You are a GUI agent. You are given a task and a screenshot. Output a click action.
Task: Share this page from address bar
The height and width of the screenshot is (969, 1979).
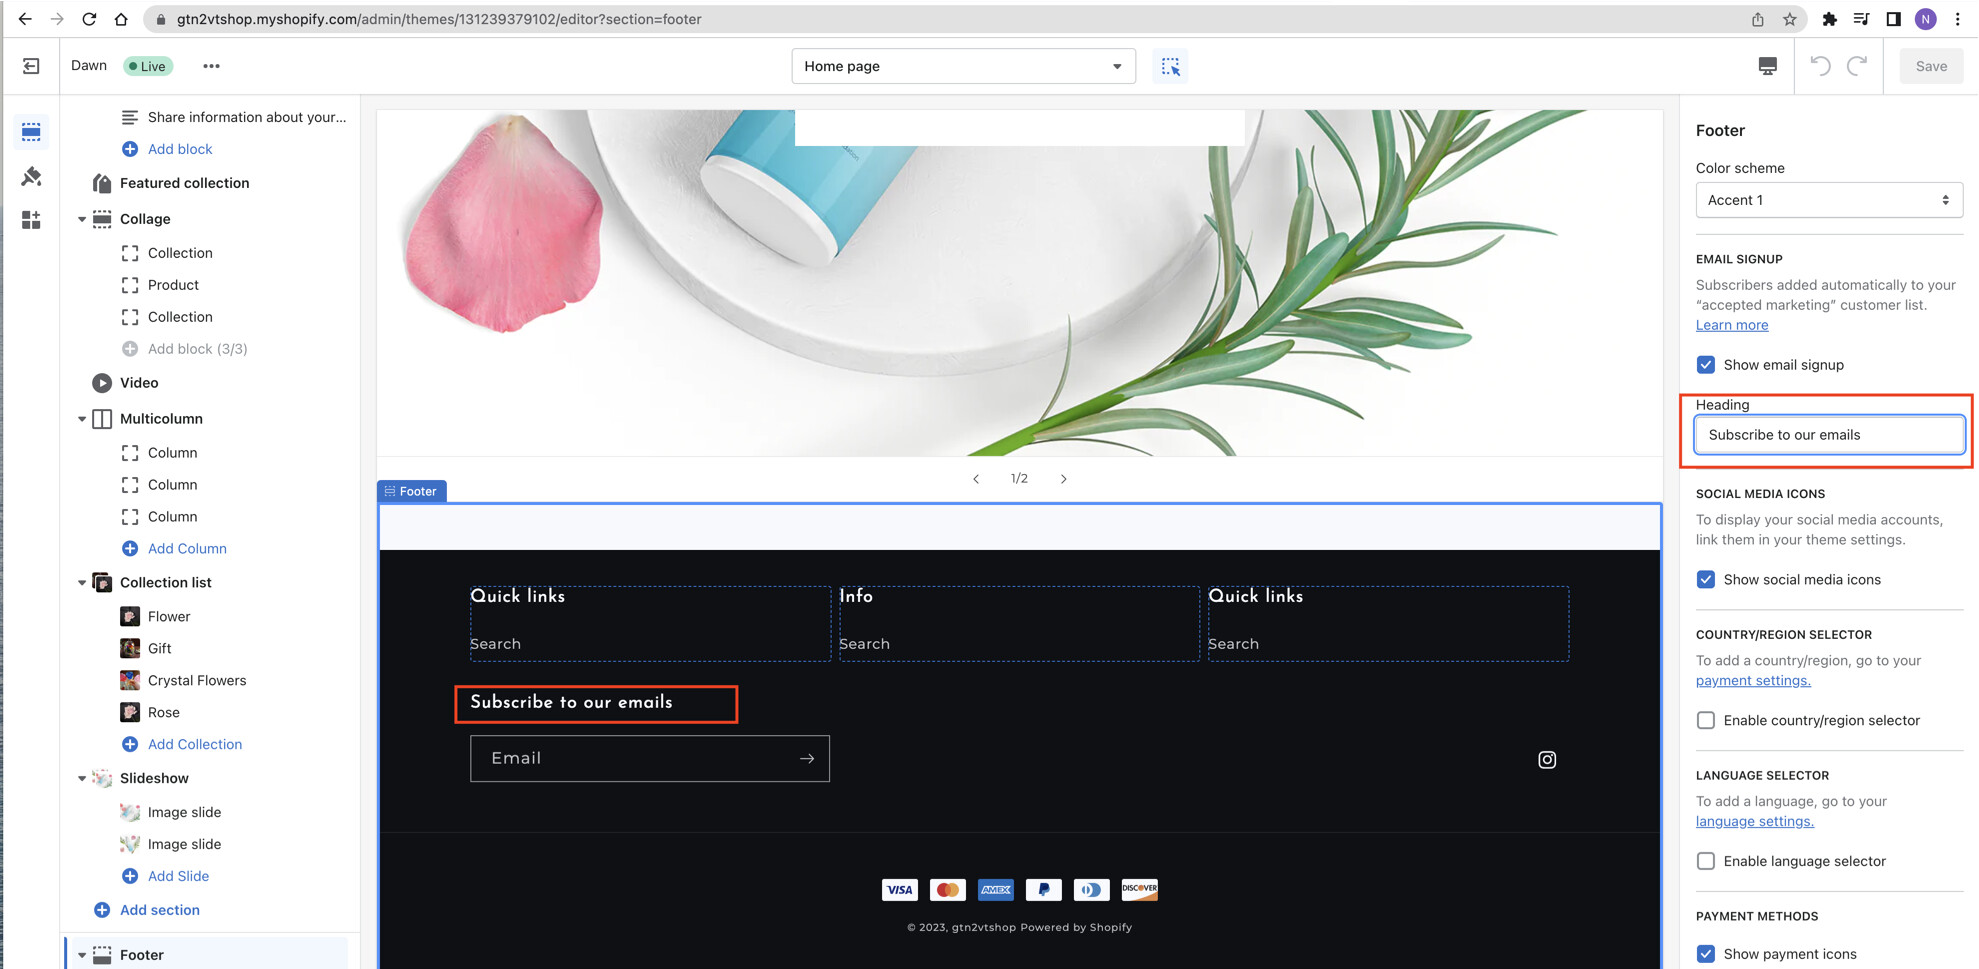pos(1758,19)
